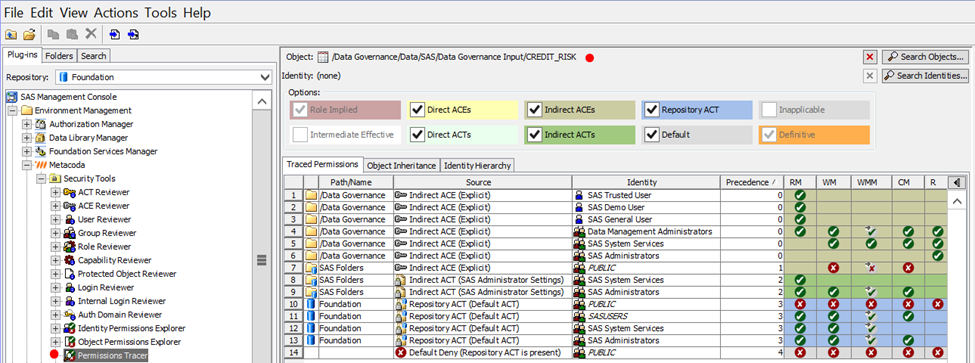Screen dimensions: 975x363
Task: Select the Group Reviewer icon
Action: pyautogui.click(x=69, y=233)
